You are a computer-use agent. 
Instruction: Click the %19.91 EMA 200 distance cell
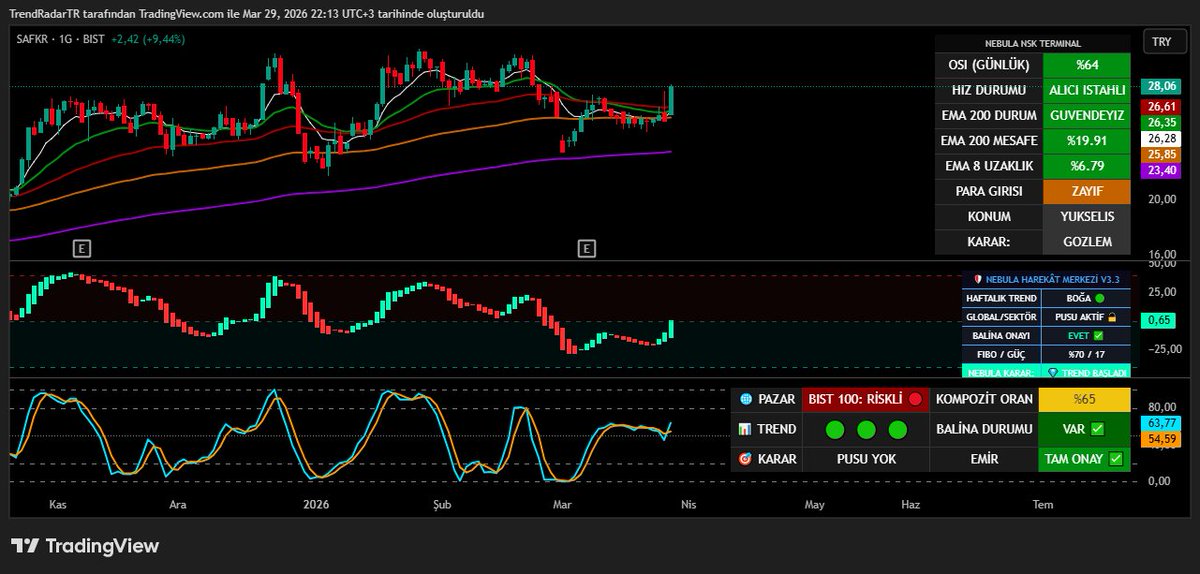(1087, 140)
